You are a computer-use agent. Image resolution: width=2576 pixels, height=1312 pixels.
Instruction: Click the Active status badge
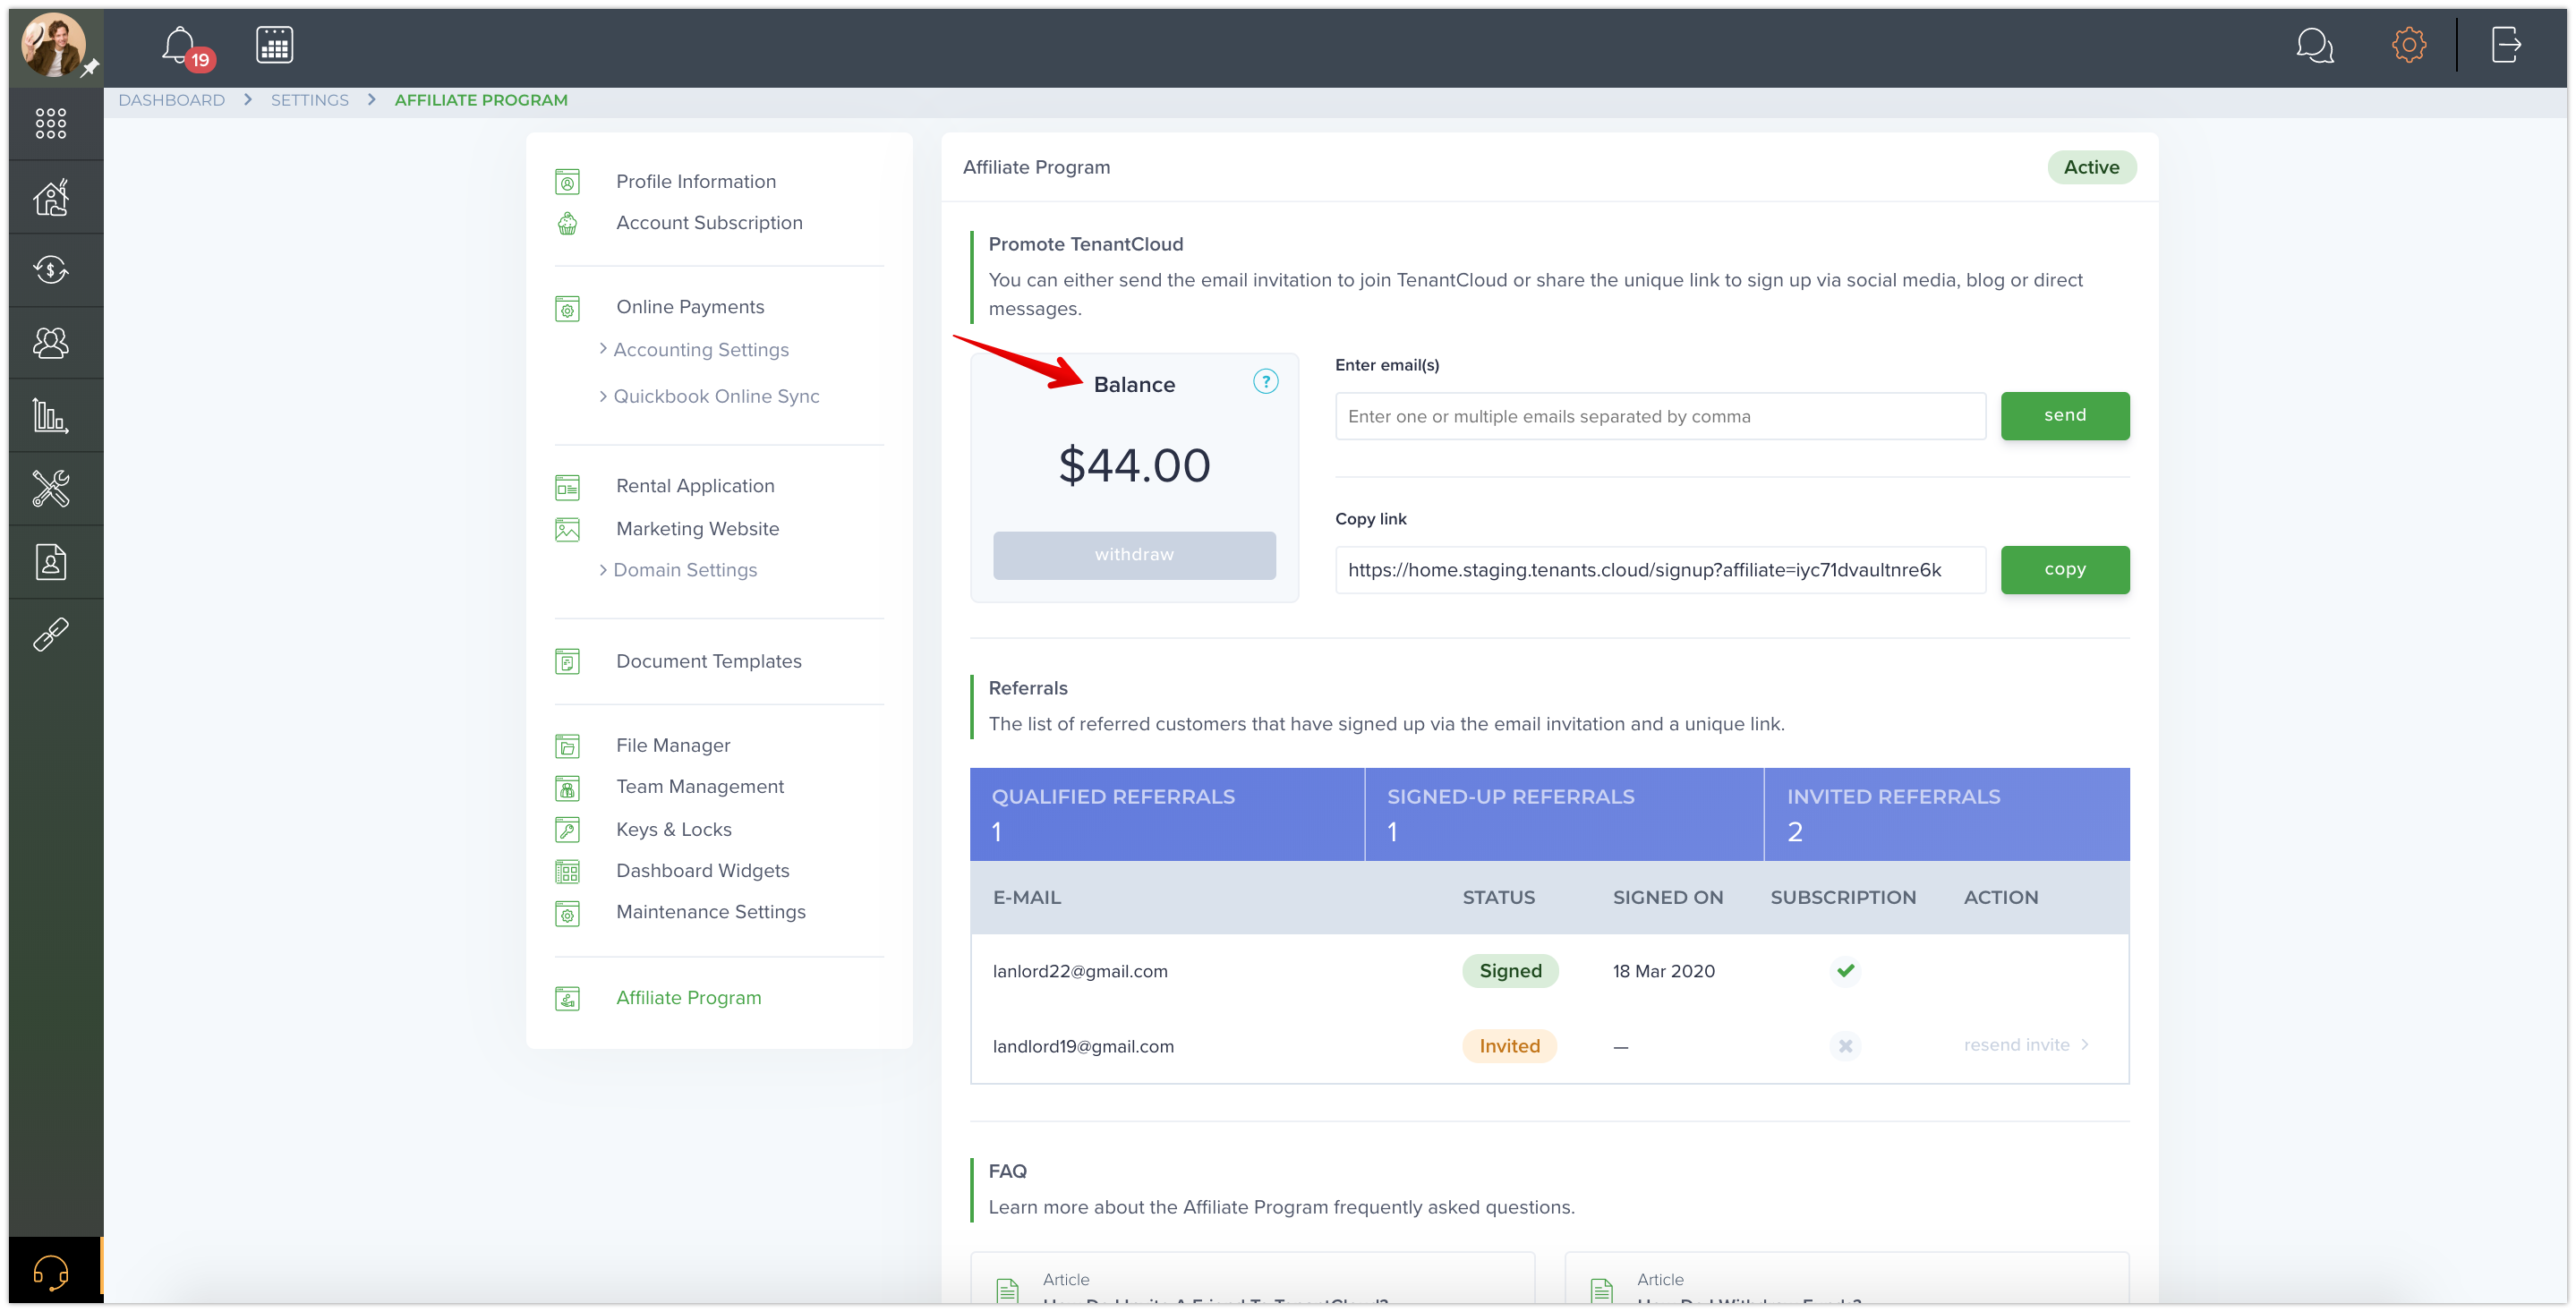tap(2090, 167)
